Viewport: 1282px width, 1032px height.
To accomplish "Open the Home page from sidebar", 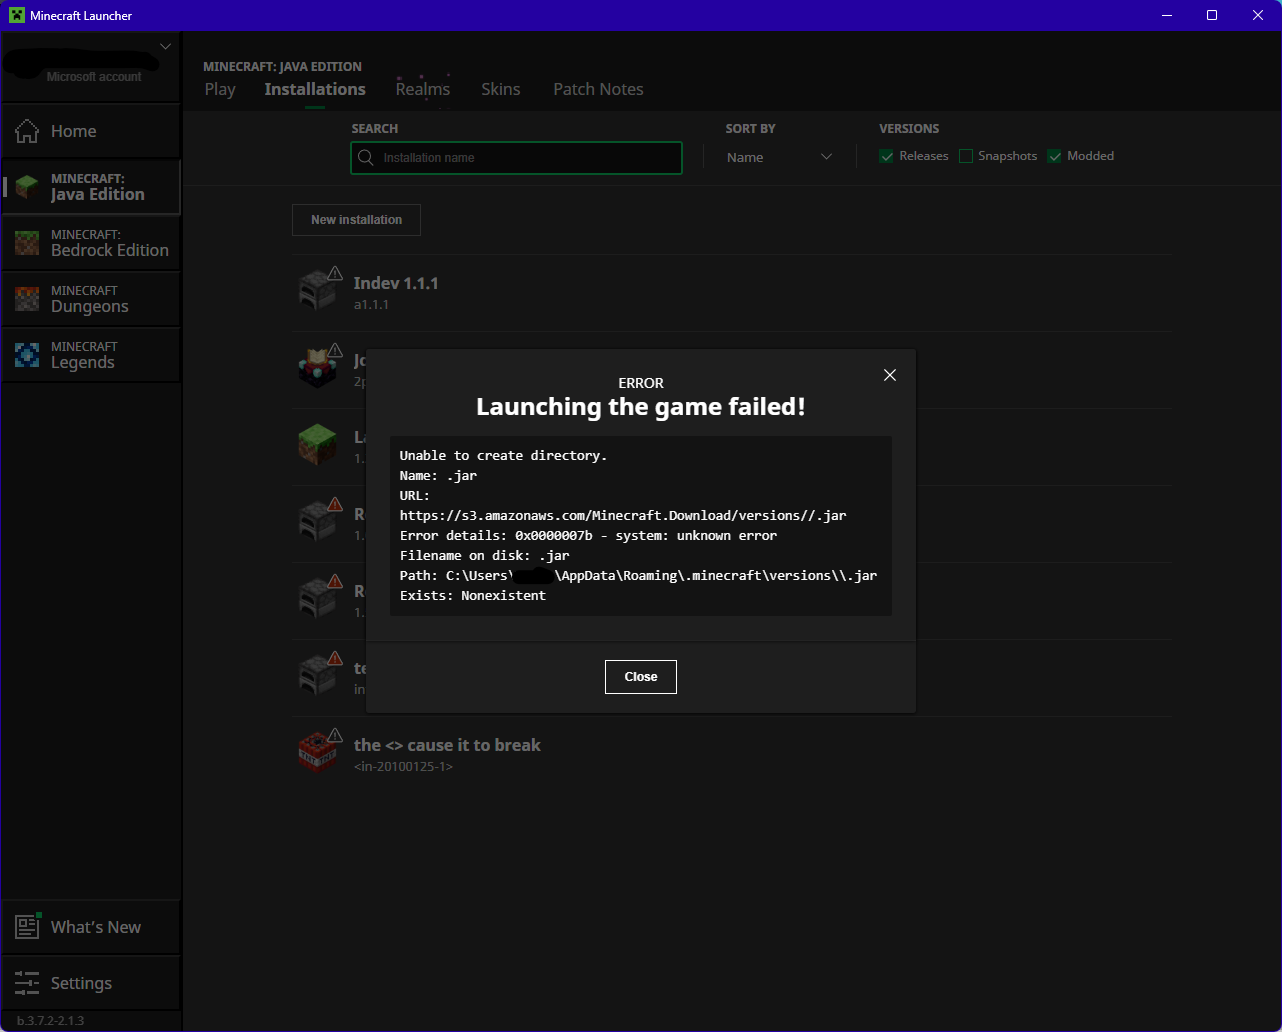I will (90, 131).
